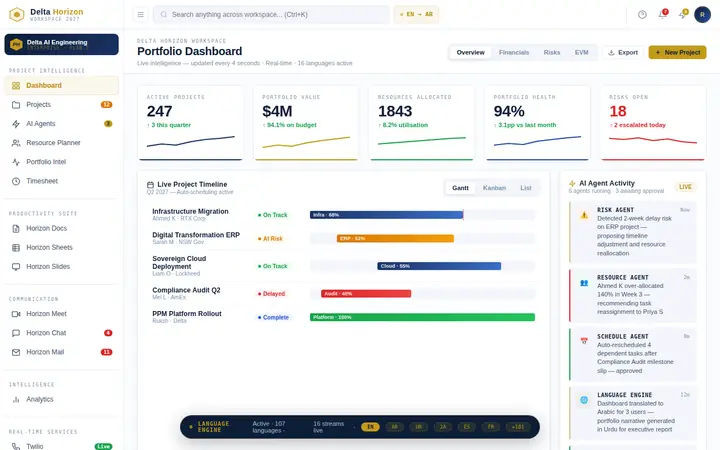This screenshot has height=450, width=720.
Task: Open the Portfolio Health 94% card
Action: (x=537, y=123)
